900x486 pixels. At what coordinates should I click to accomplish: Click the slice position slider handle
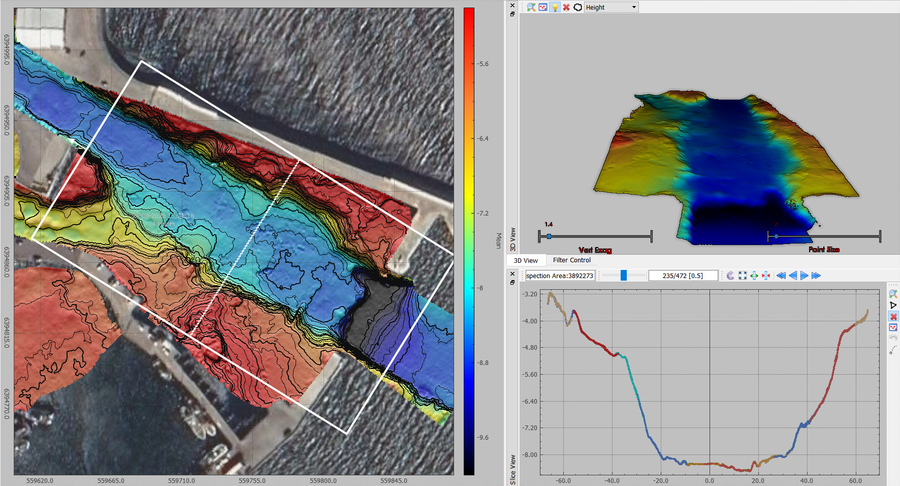(623, 274)
